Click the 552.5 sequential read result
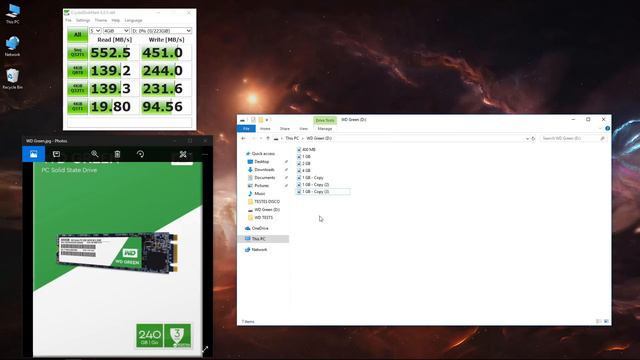This screenshot has height=360, width=640. 114,53
